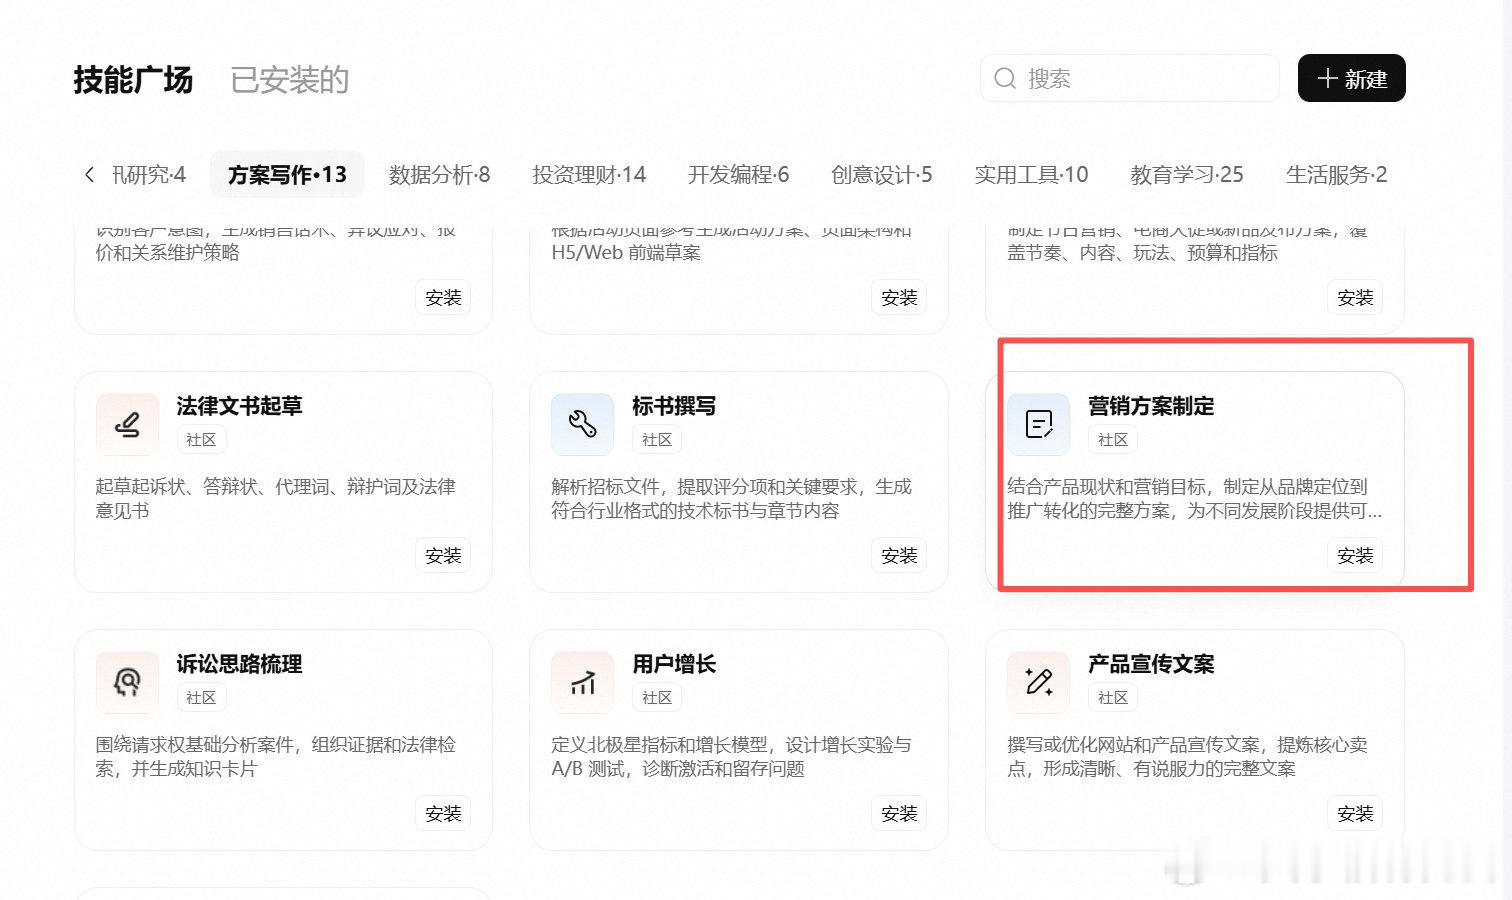Install the 标书撰写 skill
Image resolution: width=1512 pixels, height=900 pixels.
pyautogui.click(x=899, y=555)
